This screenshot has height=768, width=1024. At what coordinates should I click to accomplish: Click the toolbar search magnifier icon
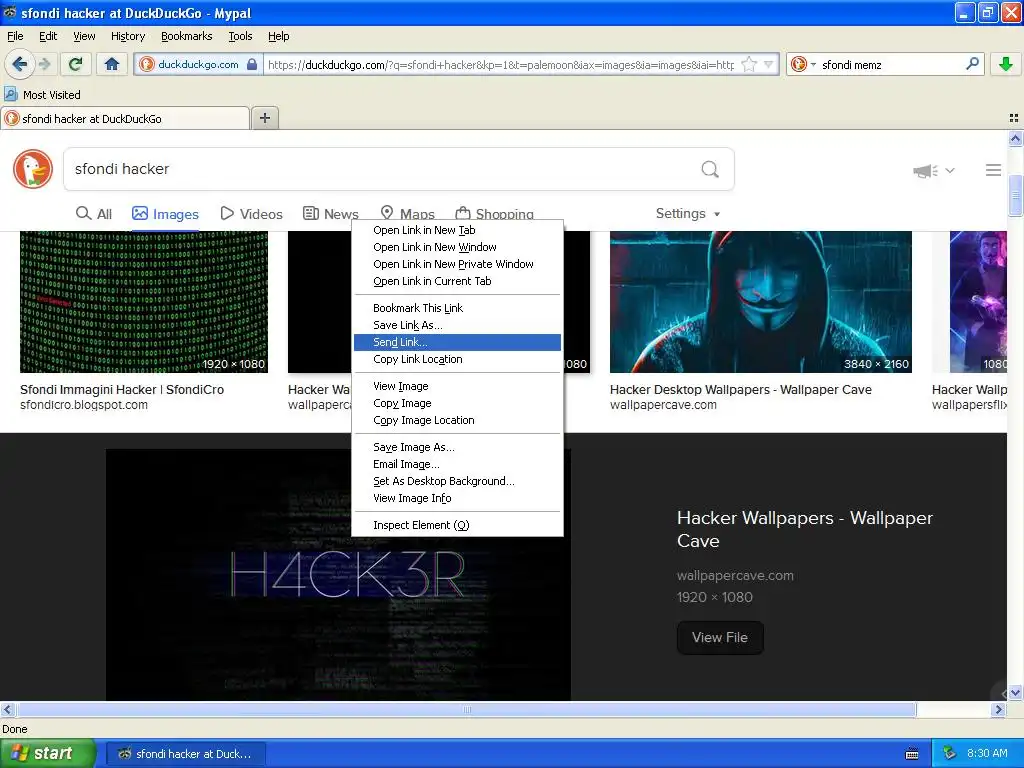(972, 64)
